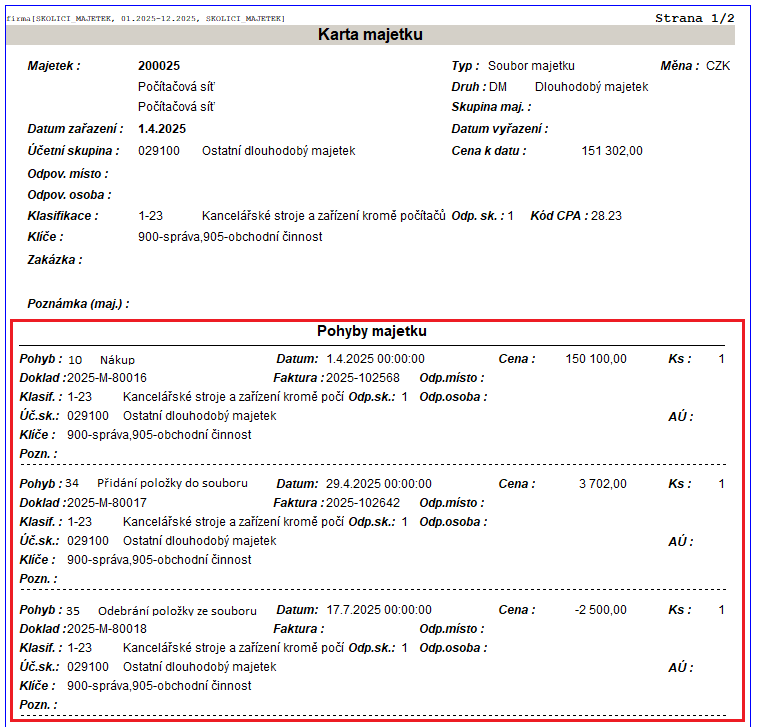
Task: Click the 'Datum vyřazení :' label
Action: coord(500,129)
